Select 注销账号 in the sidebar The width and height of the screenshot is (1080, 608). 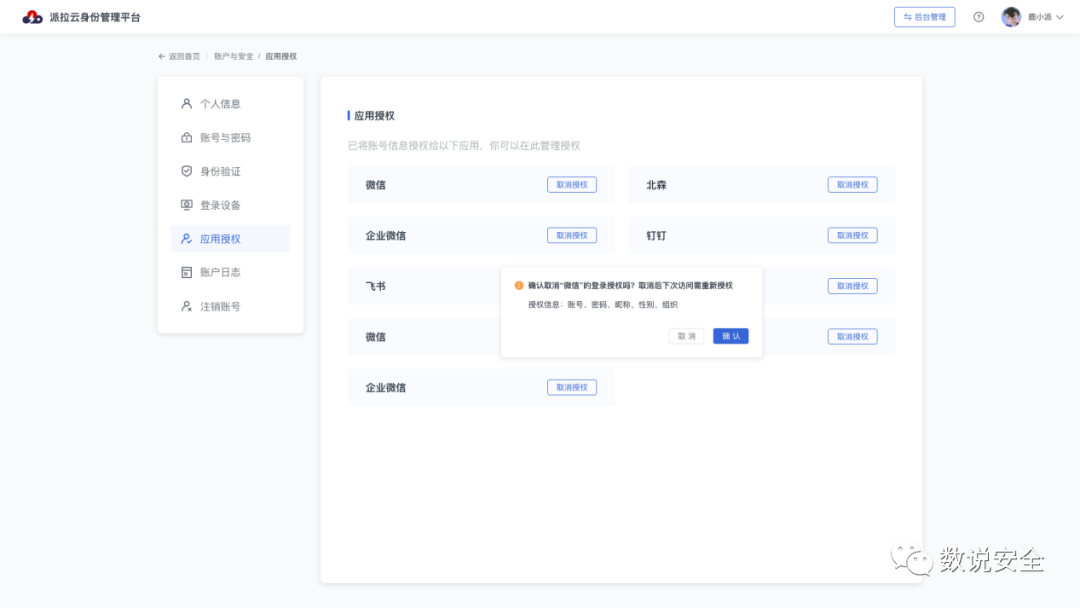point(230,306)
